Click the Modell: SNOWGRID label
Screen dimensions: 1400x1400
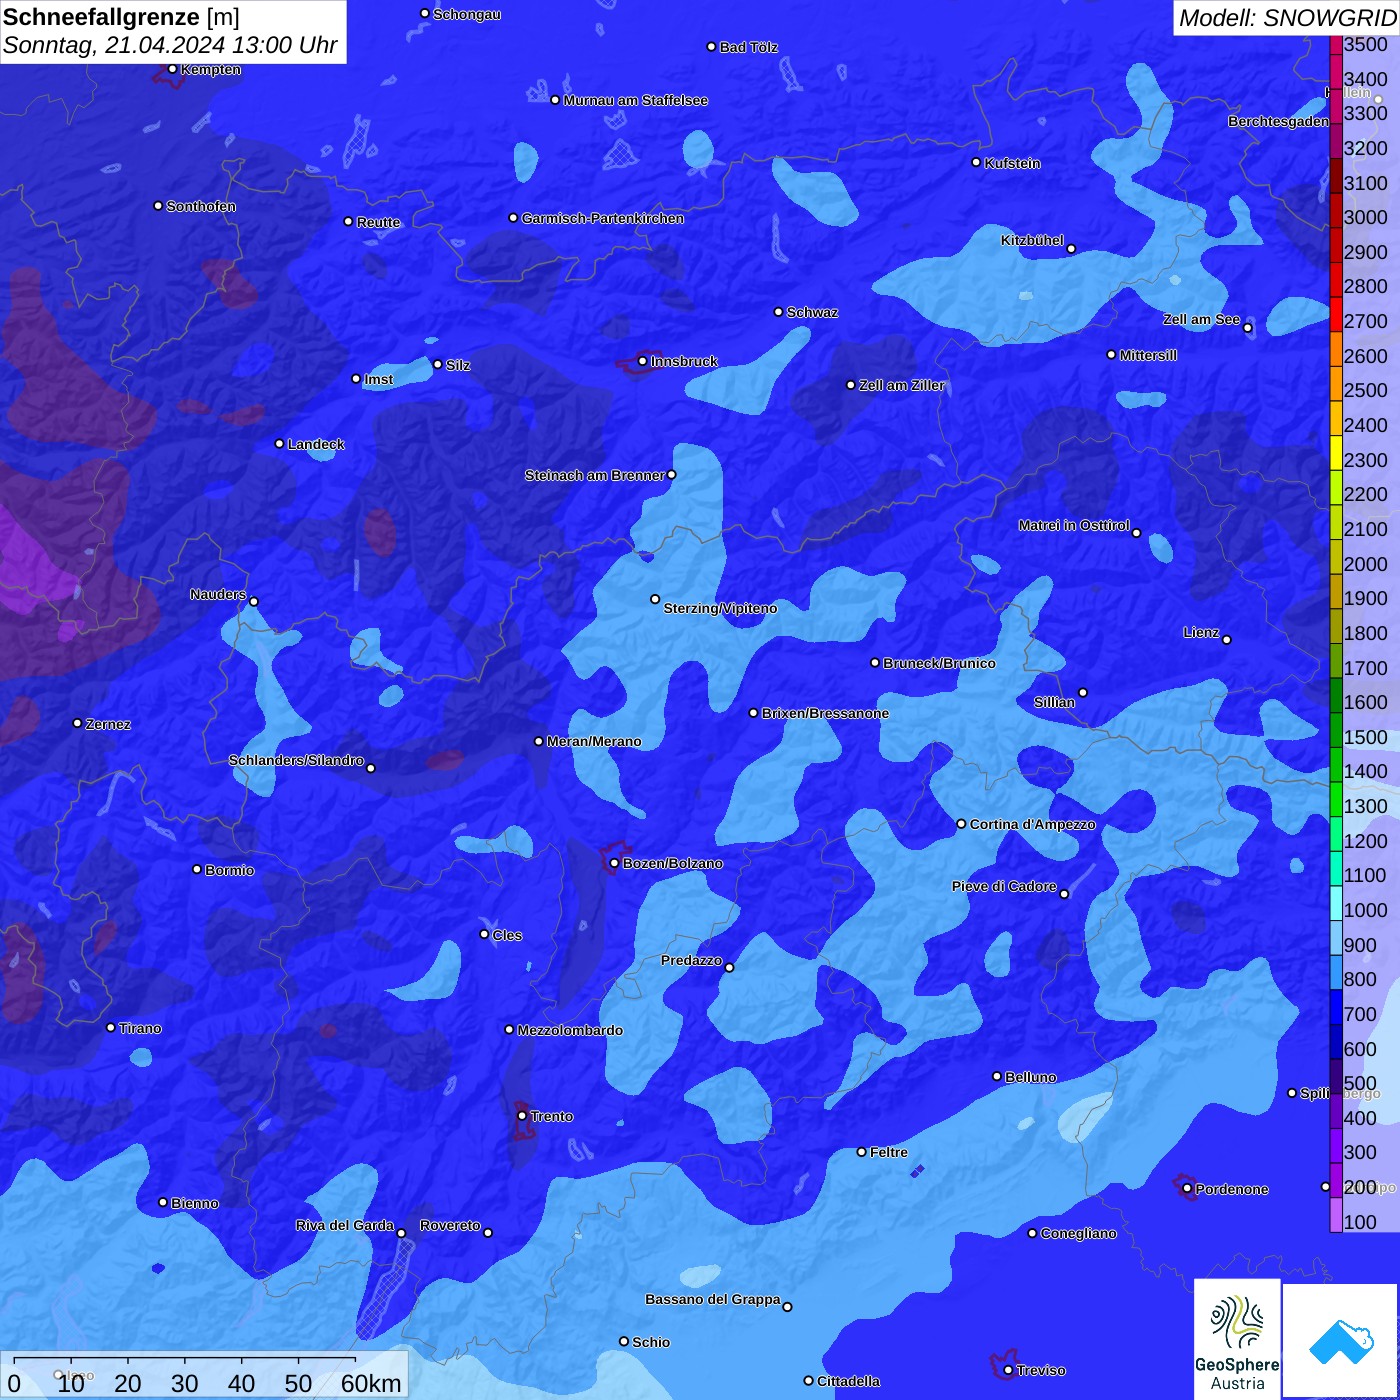1286,18
